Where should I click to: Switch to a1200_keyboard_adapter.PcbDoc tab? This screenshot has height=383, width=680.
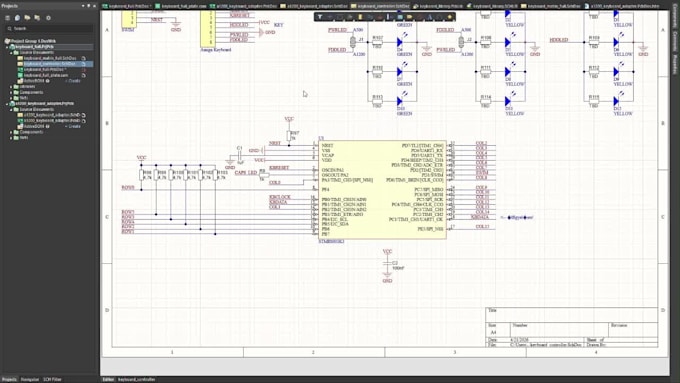tap(243, 6)
